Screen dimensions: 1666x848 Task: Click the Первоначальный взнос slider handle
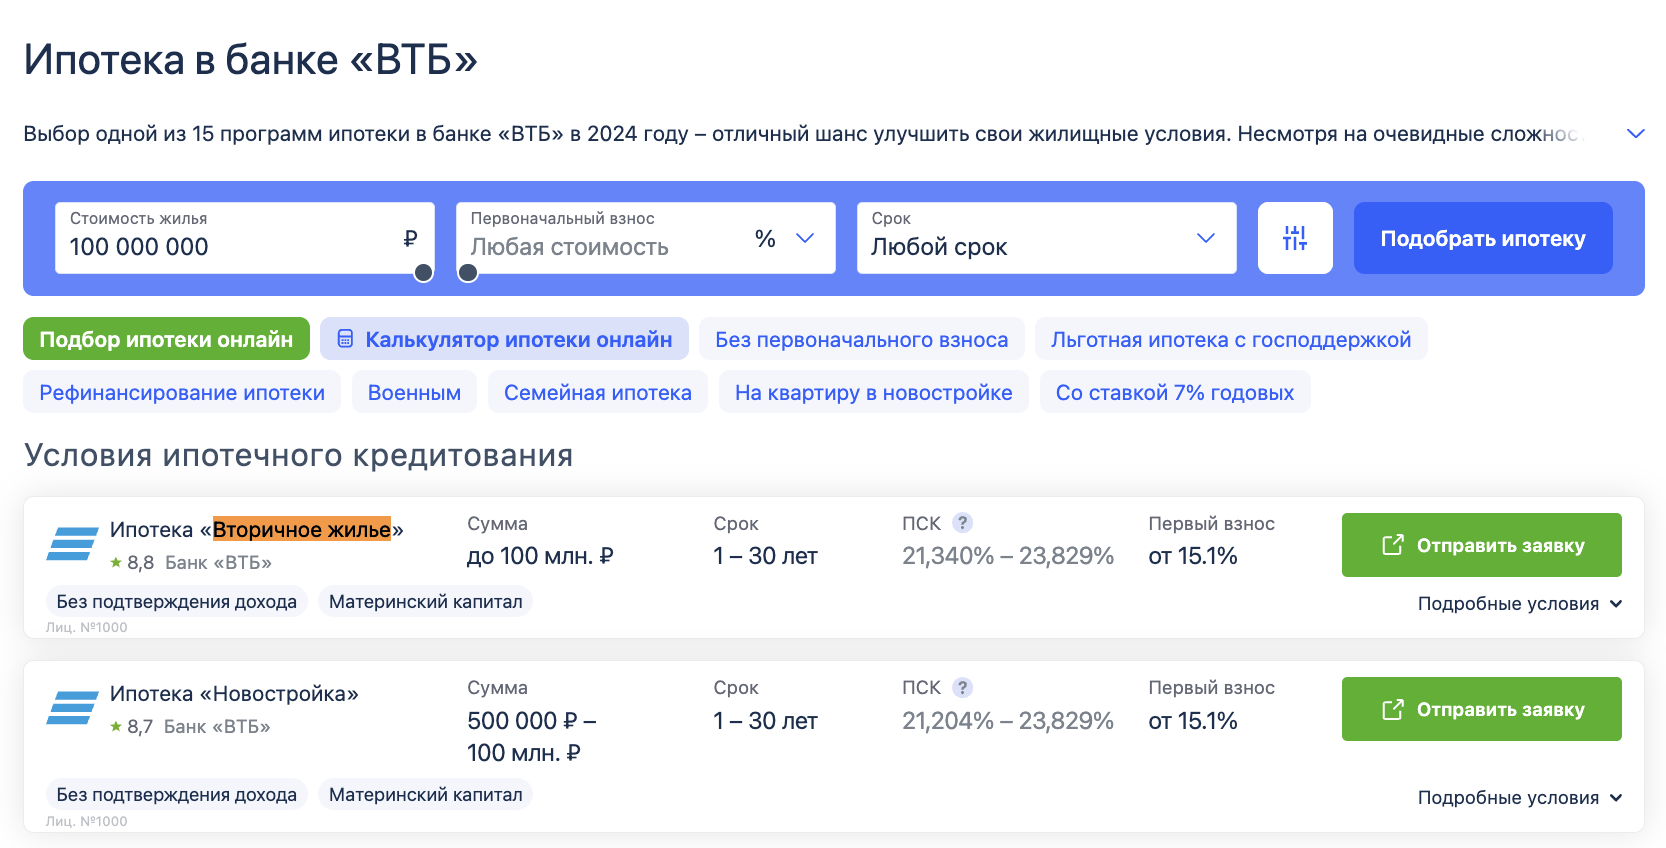pyautogui.click(x=468, y=273)
